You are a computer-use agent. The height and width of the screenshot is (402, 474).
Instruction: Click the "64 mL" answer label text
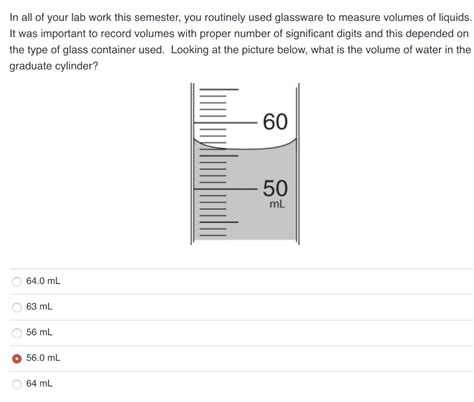click(x=39, y=384)
